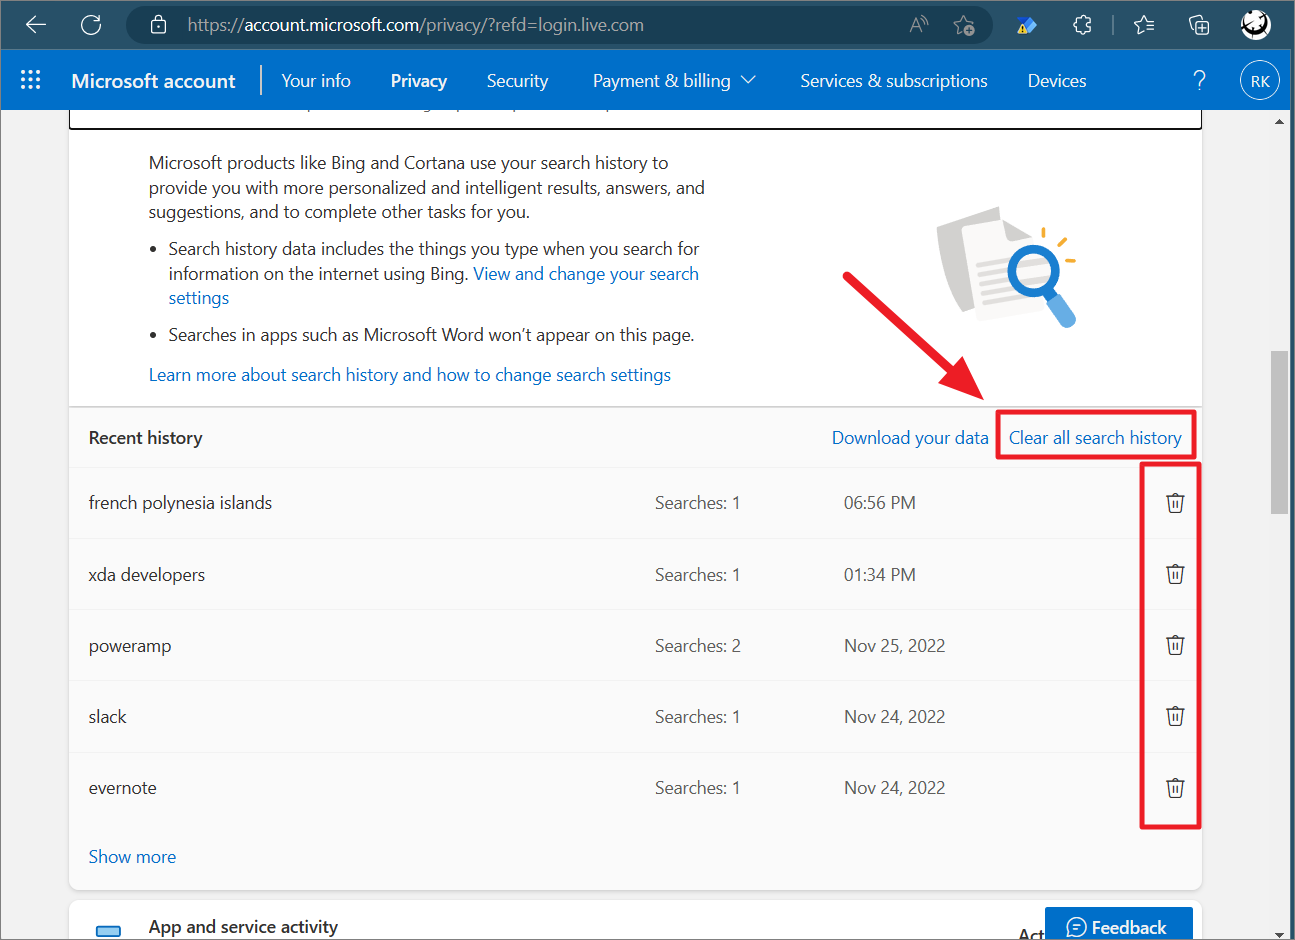The width and height of the screenshot is (1295, 940).
Task: Delete the slack search entry
Action: pos(1174,716)
